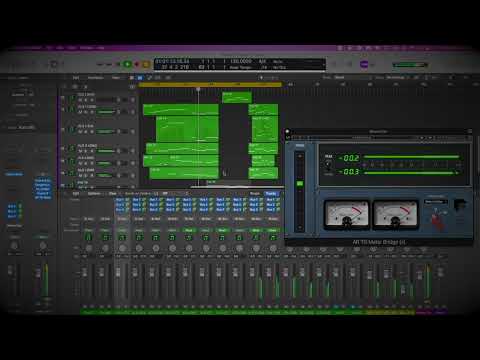Open the Mixer Edit menu
The height and width of the screenshot is (360, 480).
pos(76,194)
